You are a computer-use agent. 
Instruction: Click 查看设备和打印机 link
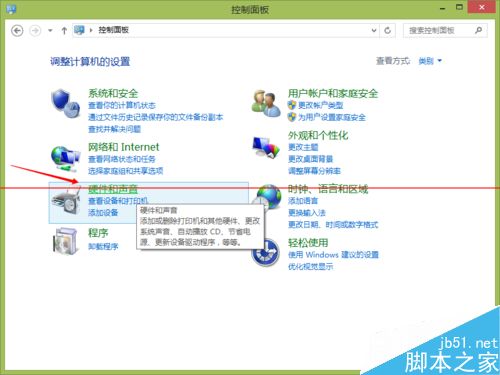(x=118, y=201)
